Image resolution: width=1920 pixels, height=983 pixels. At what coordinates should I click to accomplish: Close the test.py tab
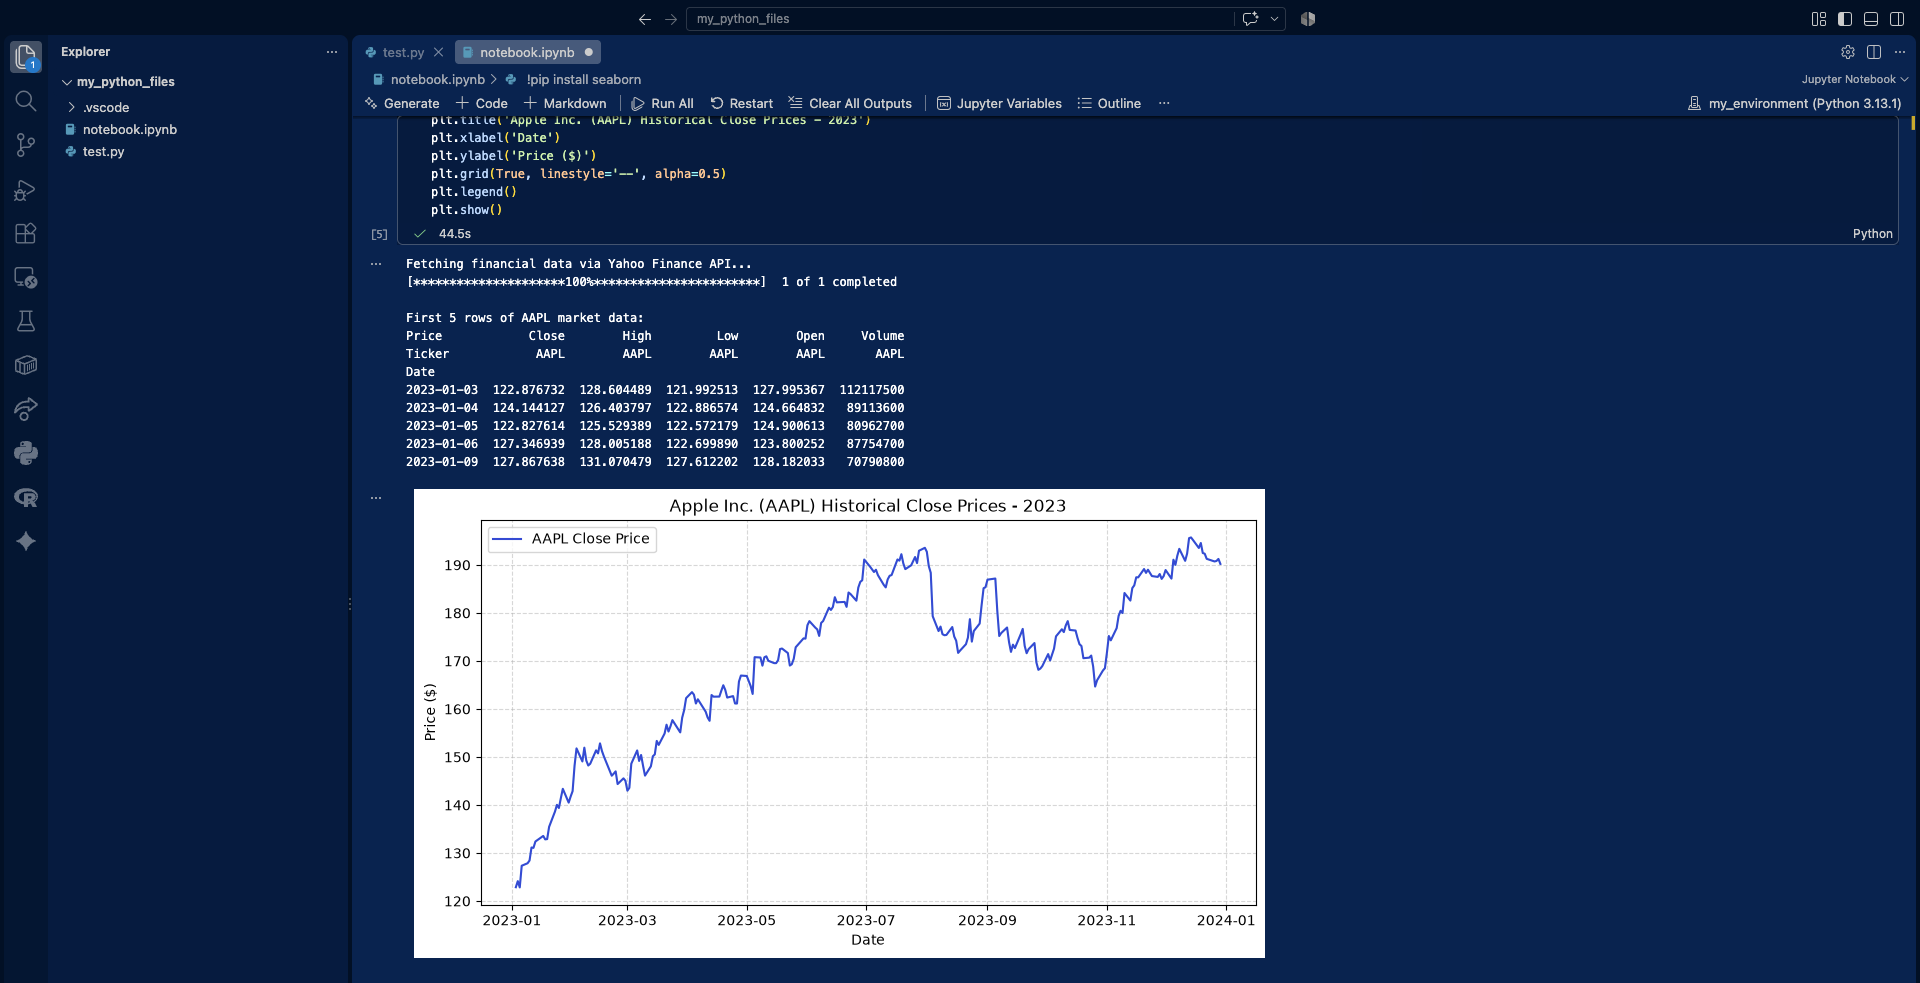pyautogui.click(x=438, y=52)
